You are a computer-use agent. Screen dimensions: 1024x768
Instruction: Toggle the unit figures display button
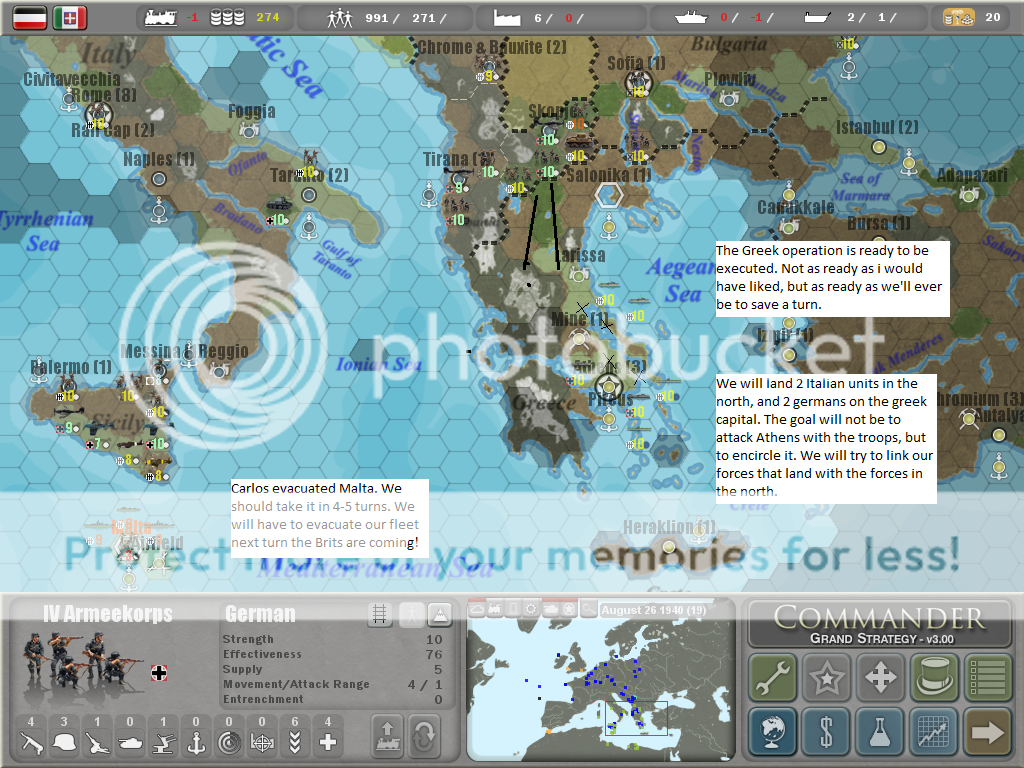[410, 615]
